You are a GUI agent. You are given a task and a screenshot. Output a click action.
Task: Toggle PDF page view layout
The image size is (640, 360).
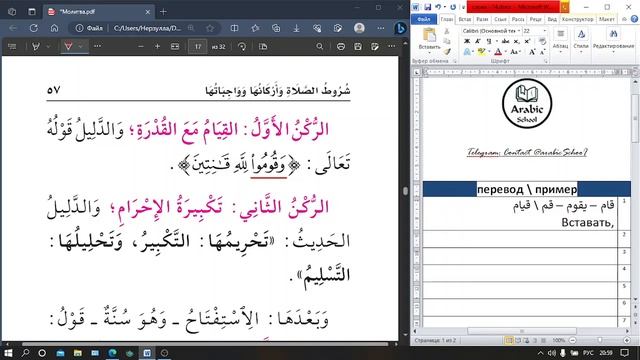coord(263,47)
